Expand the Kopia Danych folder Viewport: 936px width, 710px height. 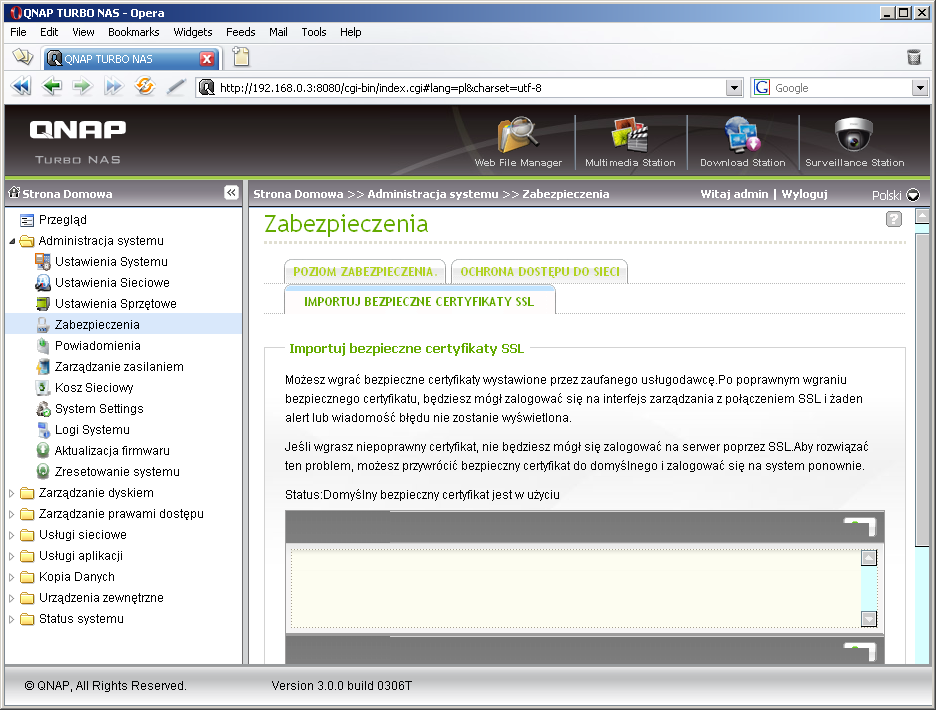[x=11, y=577]
